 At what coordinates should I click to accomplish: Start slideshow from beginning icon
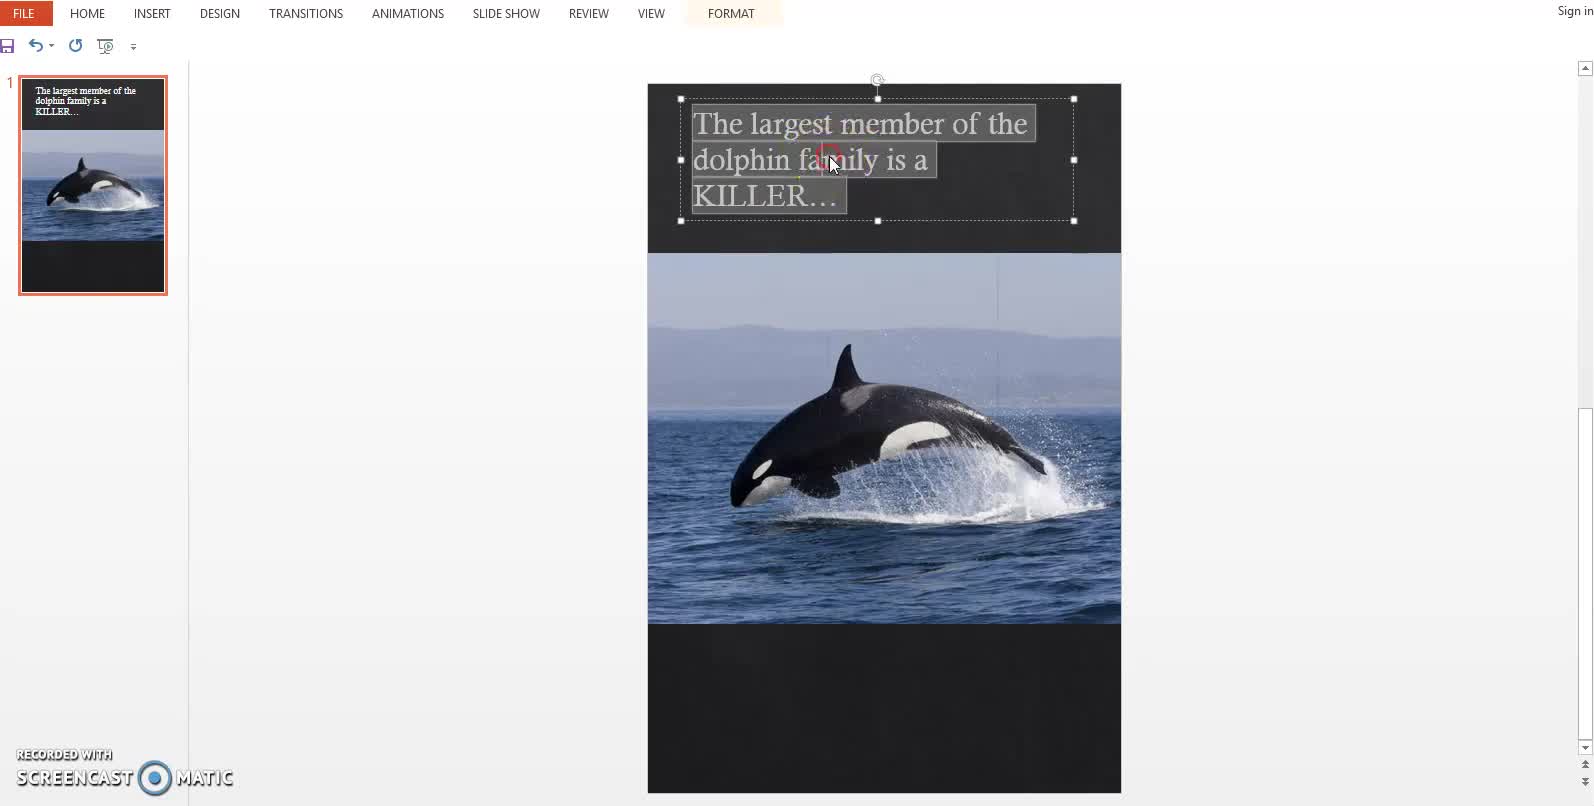tap(105, 46)
